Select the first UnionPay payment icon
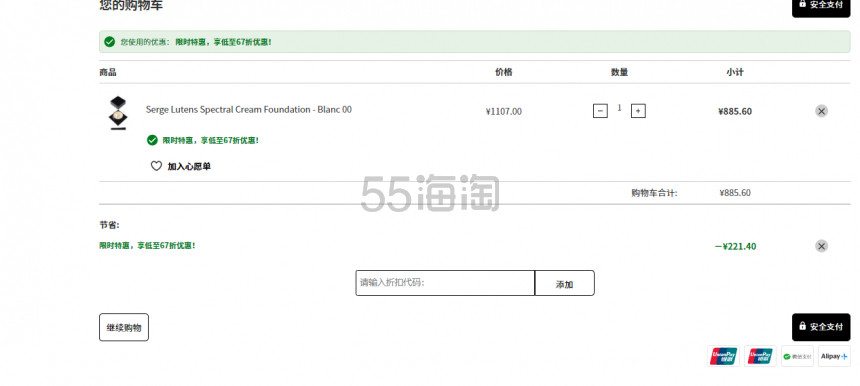 [723, 356]
